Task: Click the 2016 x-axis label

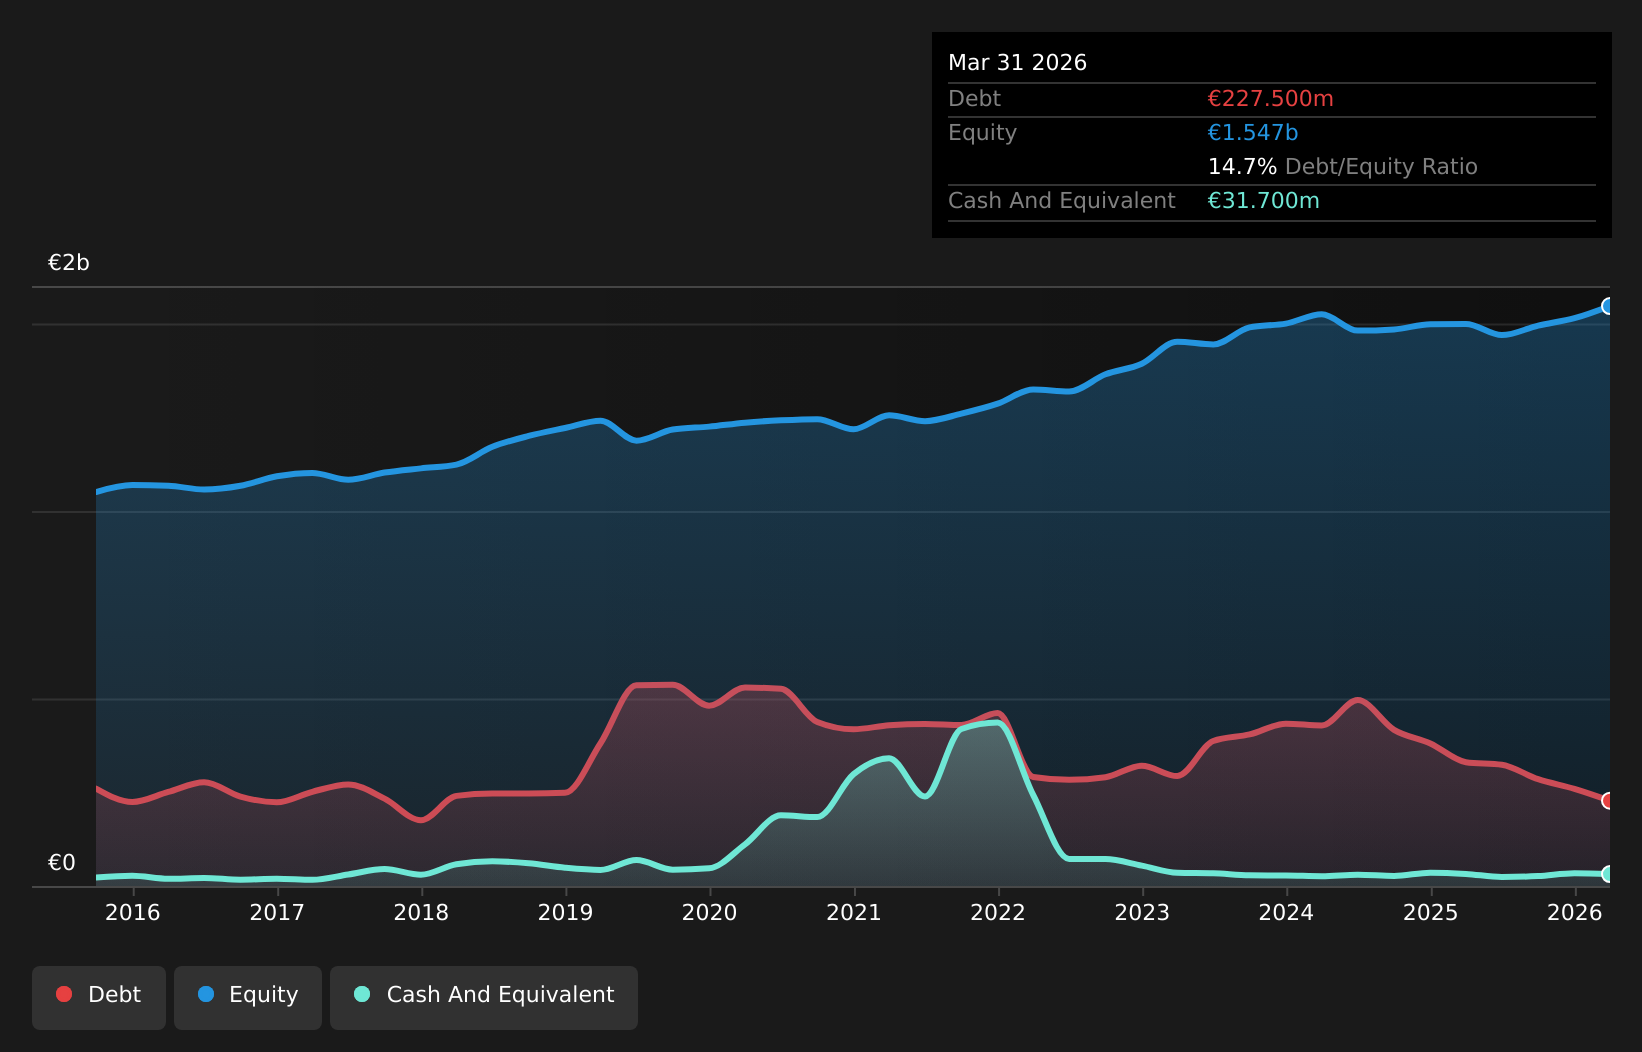Action: click(133, 912)
